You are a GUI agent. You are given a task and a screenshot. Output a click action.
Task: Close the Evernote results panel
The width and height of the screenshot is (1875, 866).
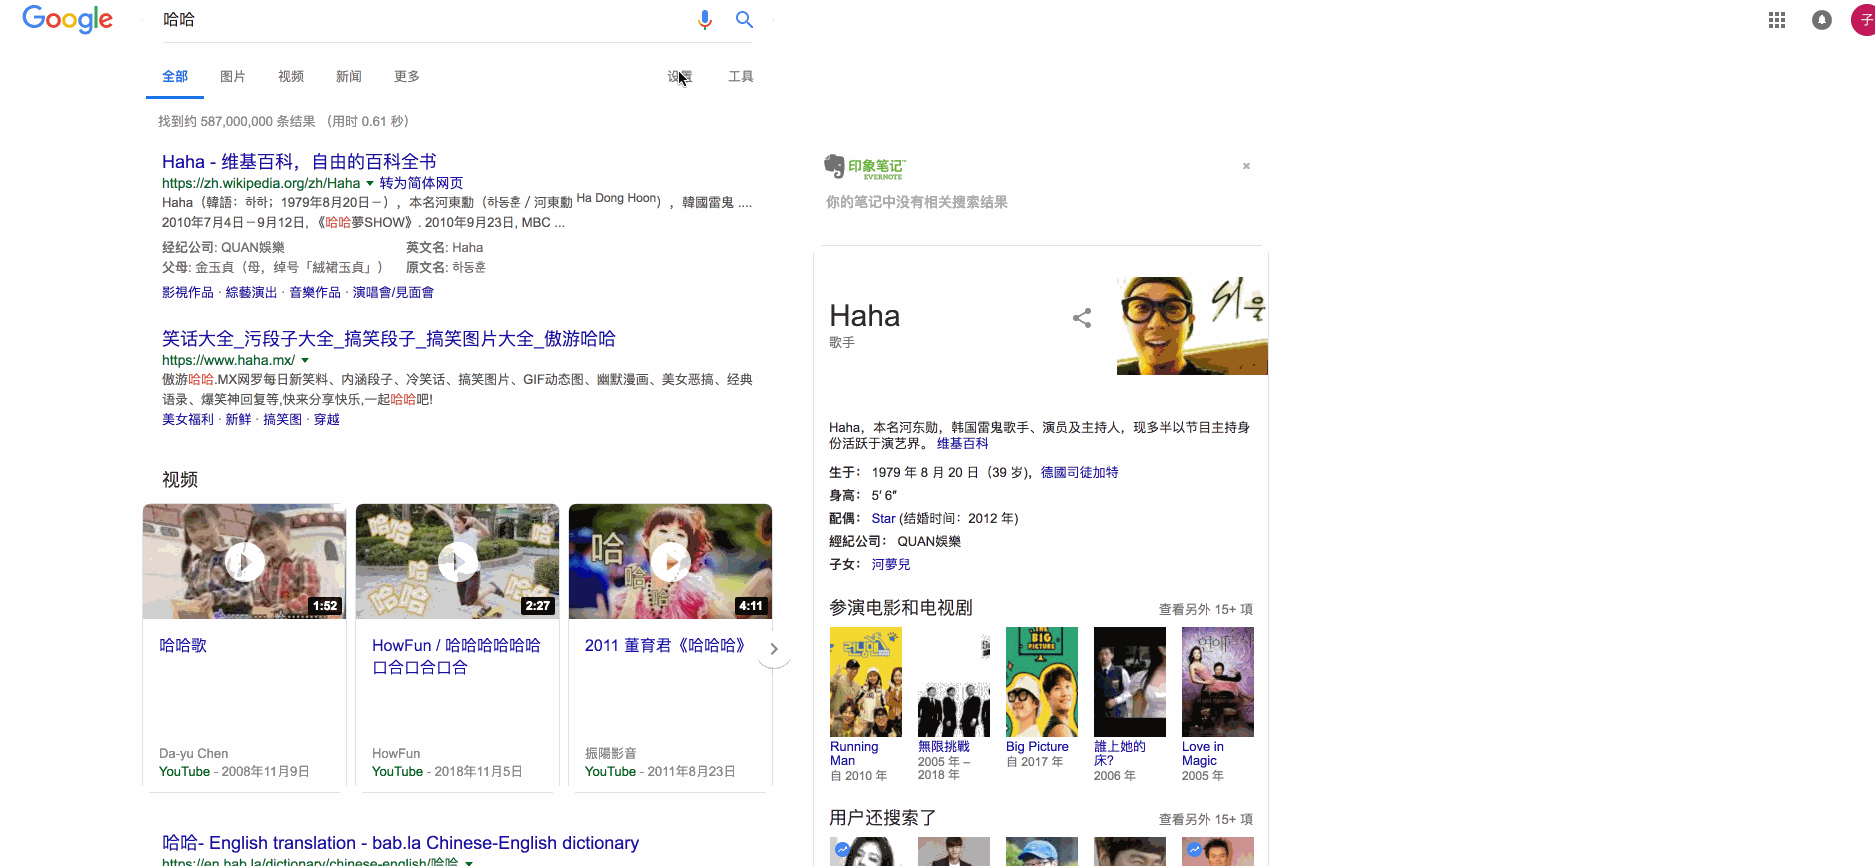coord(1246,166)
